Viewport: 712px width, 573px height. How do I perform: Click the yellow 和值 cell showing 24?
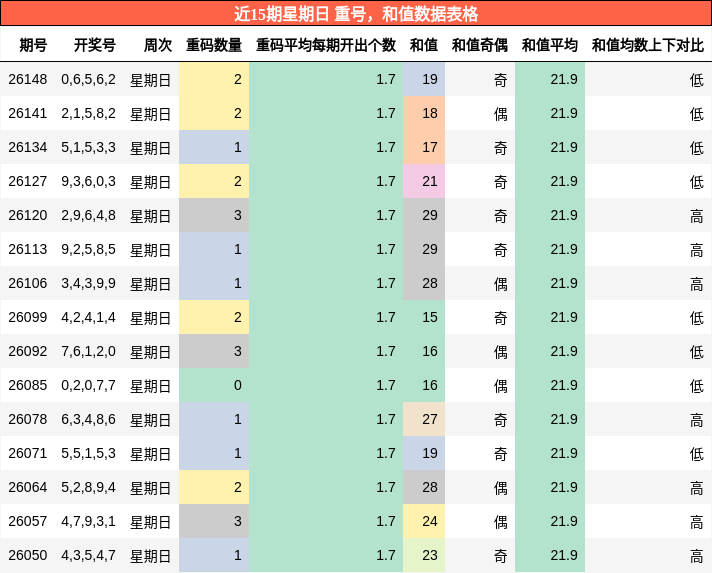tap(424, 521)
